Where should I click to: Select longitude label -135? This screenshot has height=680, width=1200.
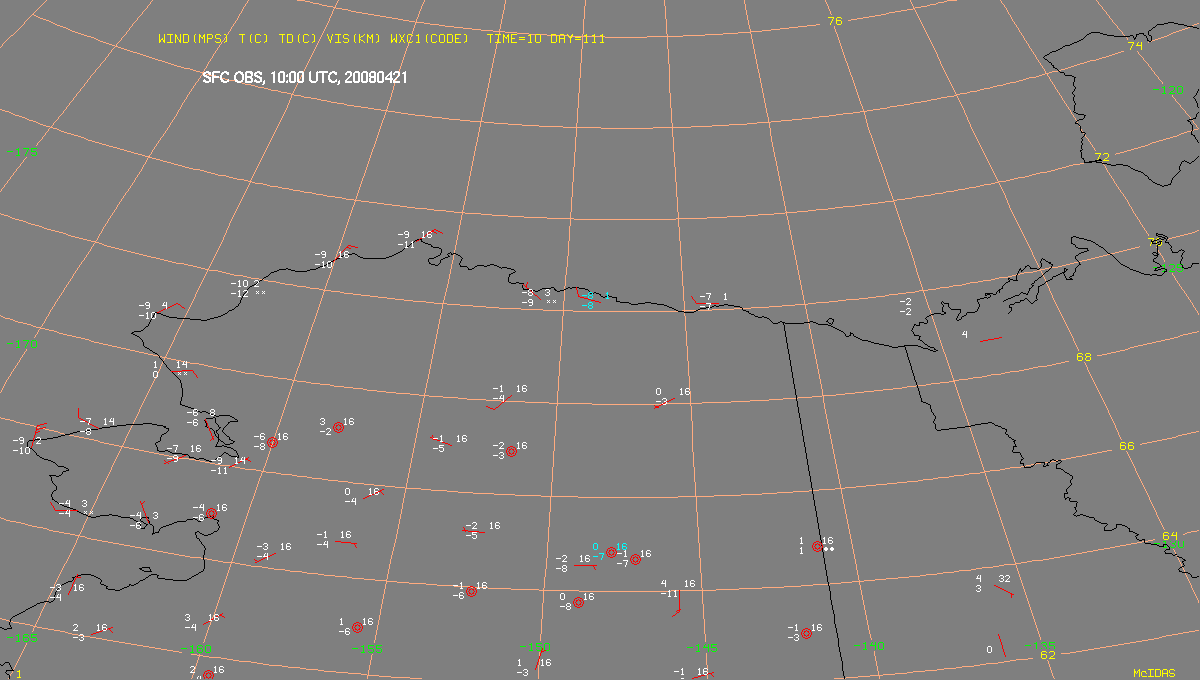[x=1040, y=645]
